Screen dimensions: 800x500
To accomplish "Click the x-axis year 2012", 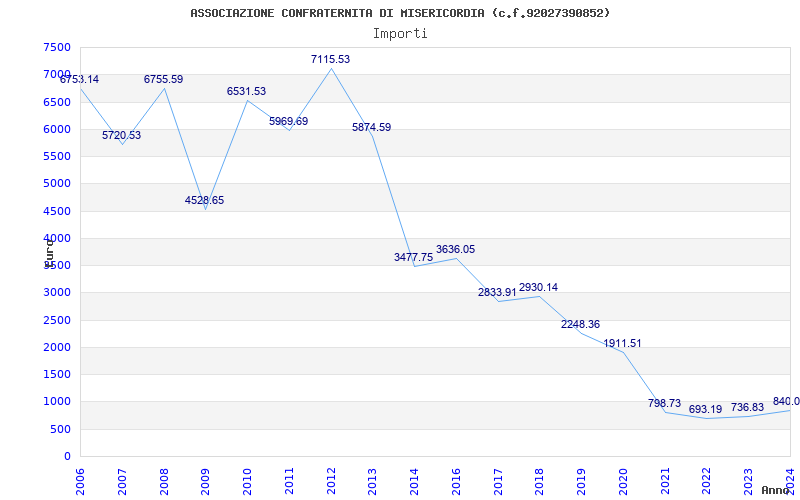I will [x=331, y=482].
